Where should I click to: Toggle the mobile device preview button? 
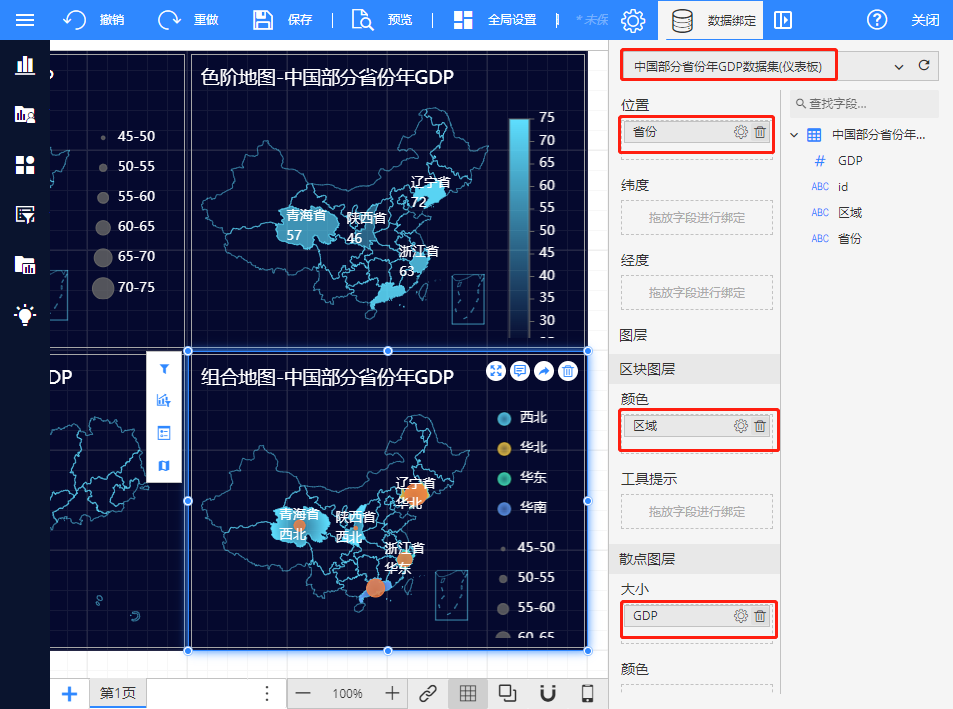[x=588, y=693]
